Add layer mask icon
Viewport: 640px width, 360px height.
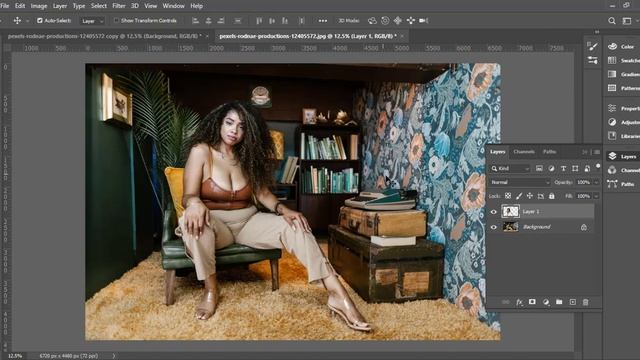point(532,302)
